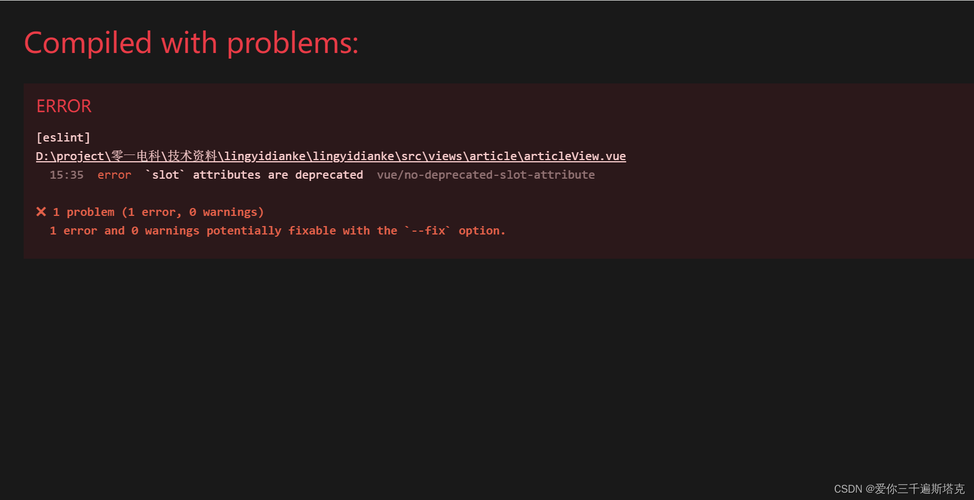Click the '`slot` attributes are deprecated' message
Image resolution: width=974 pixels, height=500 pixels.
(254, 175)
